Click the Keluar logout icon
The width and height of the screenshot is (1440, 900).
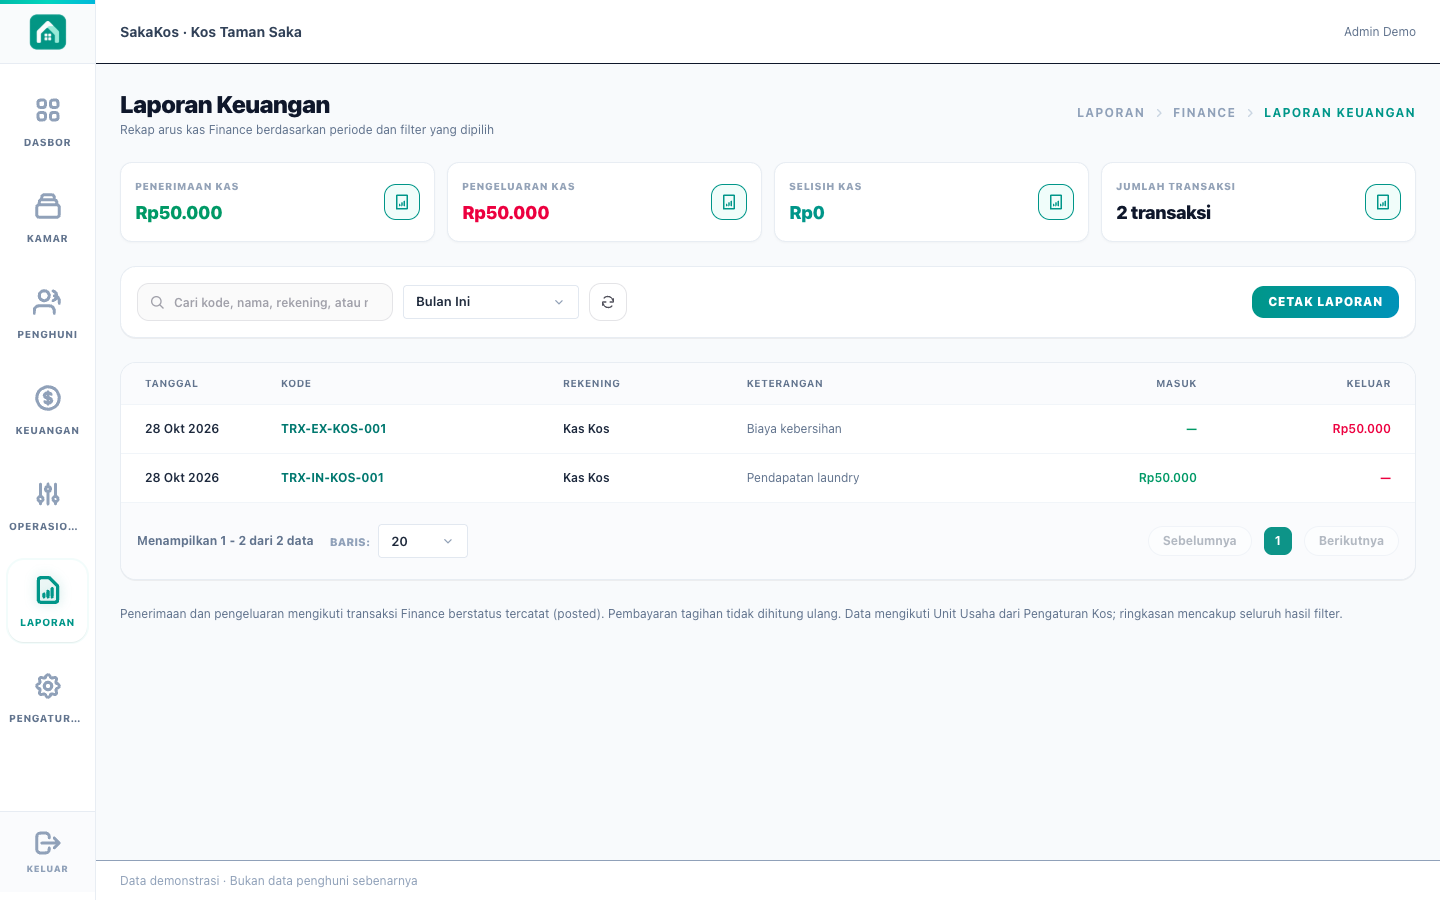coord(47,843)
